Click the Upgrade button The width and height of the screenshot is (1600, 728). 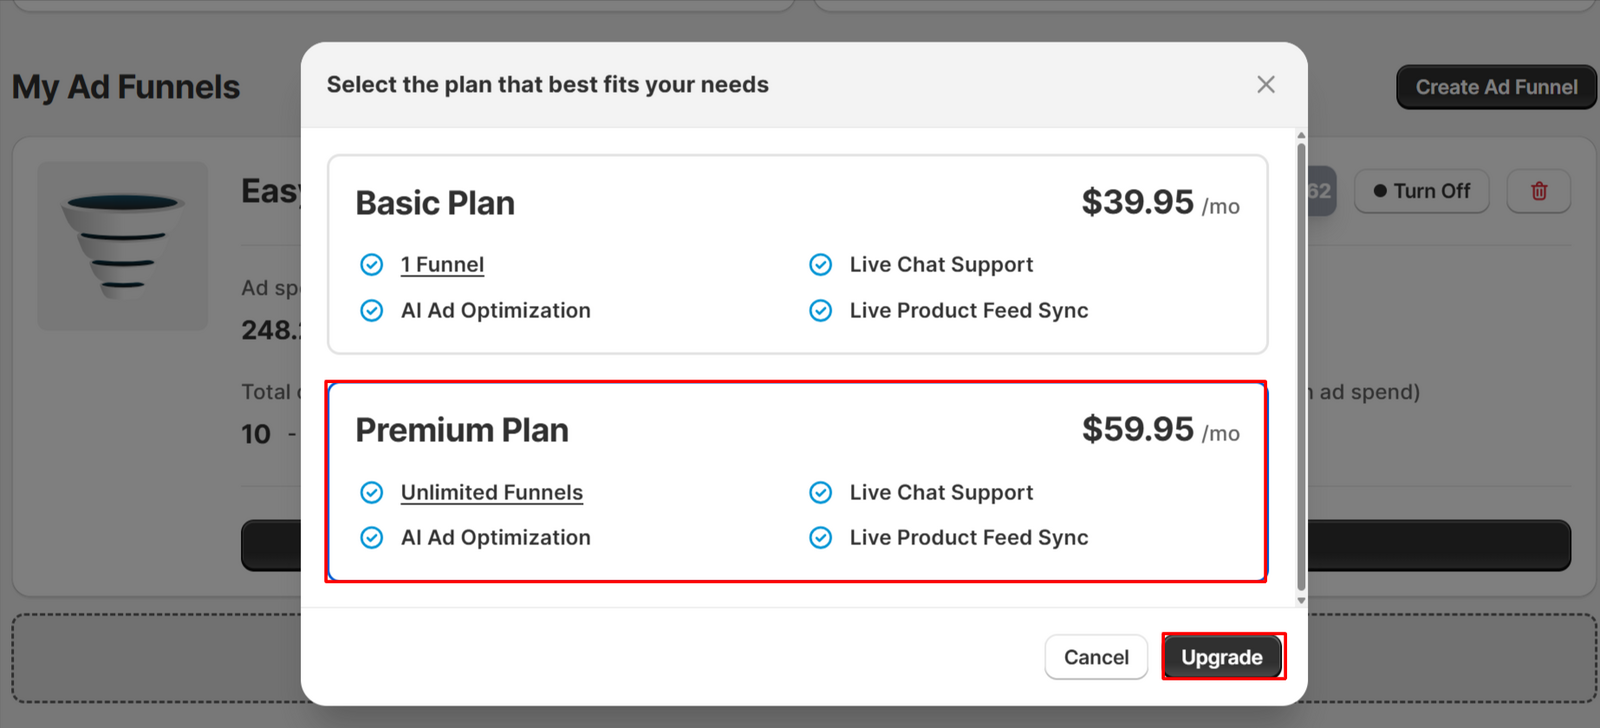1222,657
